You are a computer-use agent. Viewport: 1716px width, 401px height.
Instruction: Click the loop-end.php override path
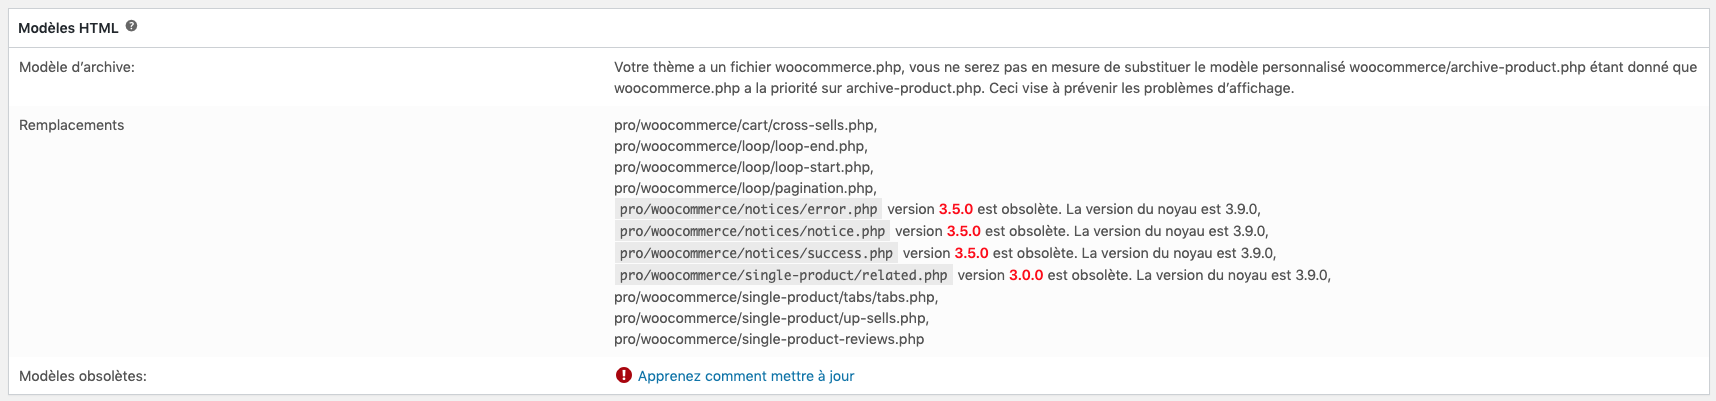740,146
